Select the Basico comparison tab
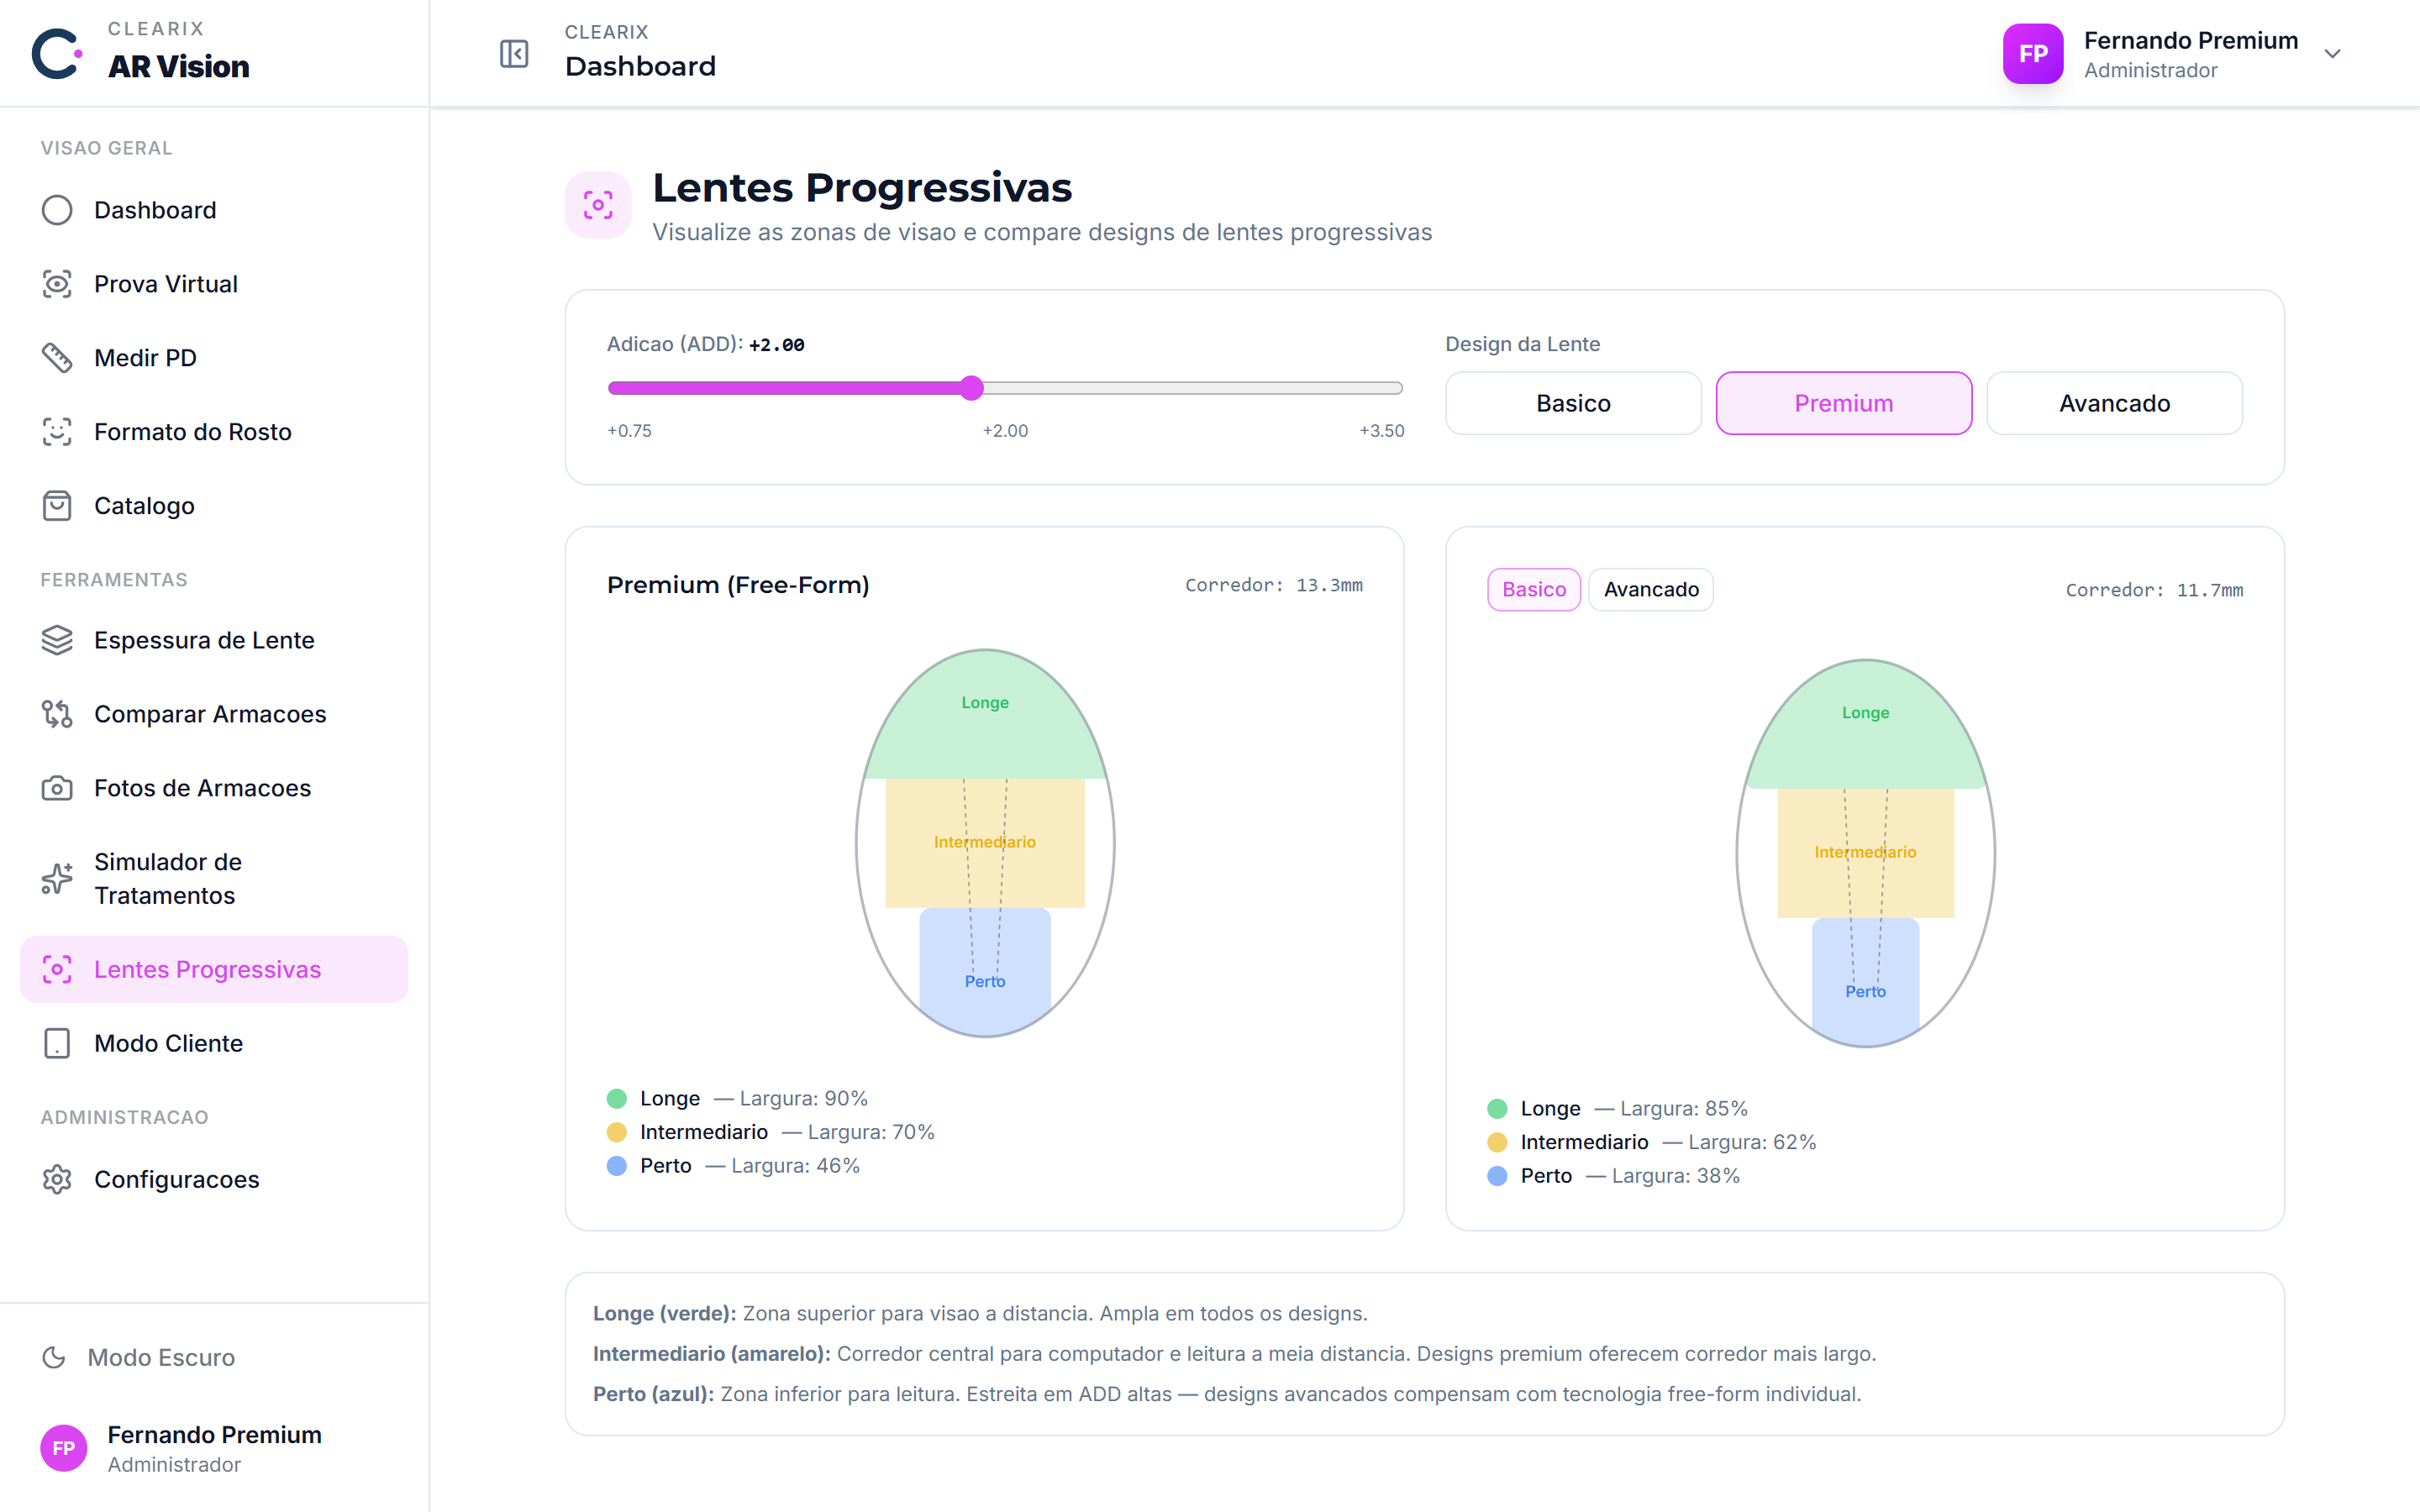Screen dimensions: 2420x1512 pos(1533,589)
